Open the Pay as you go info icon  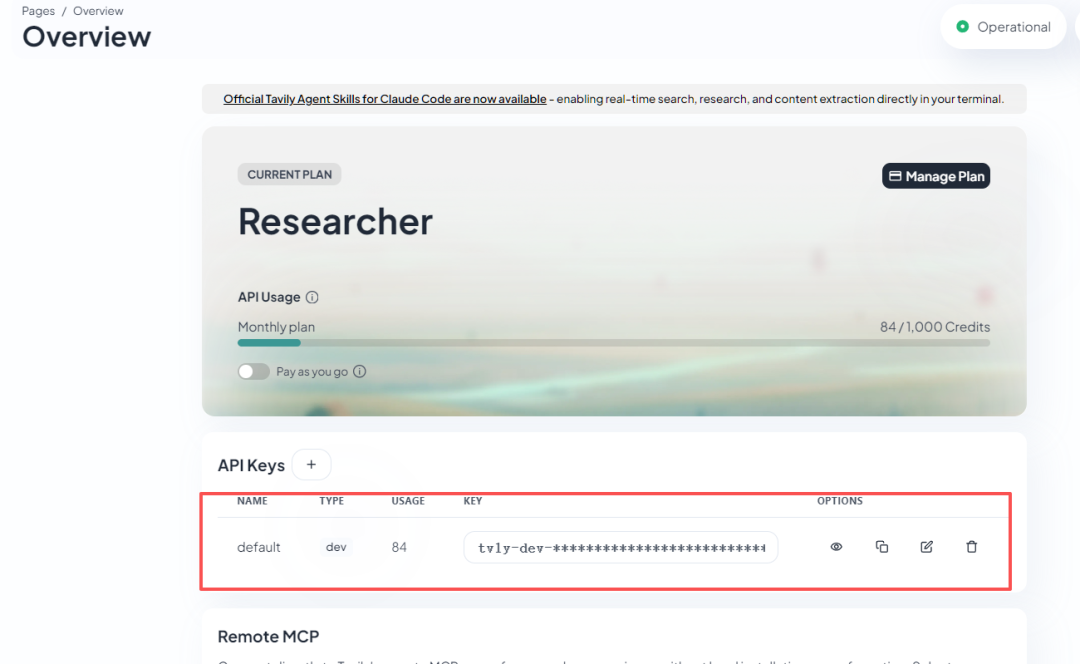360,372
